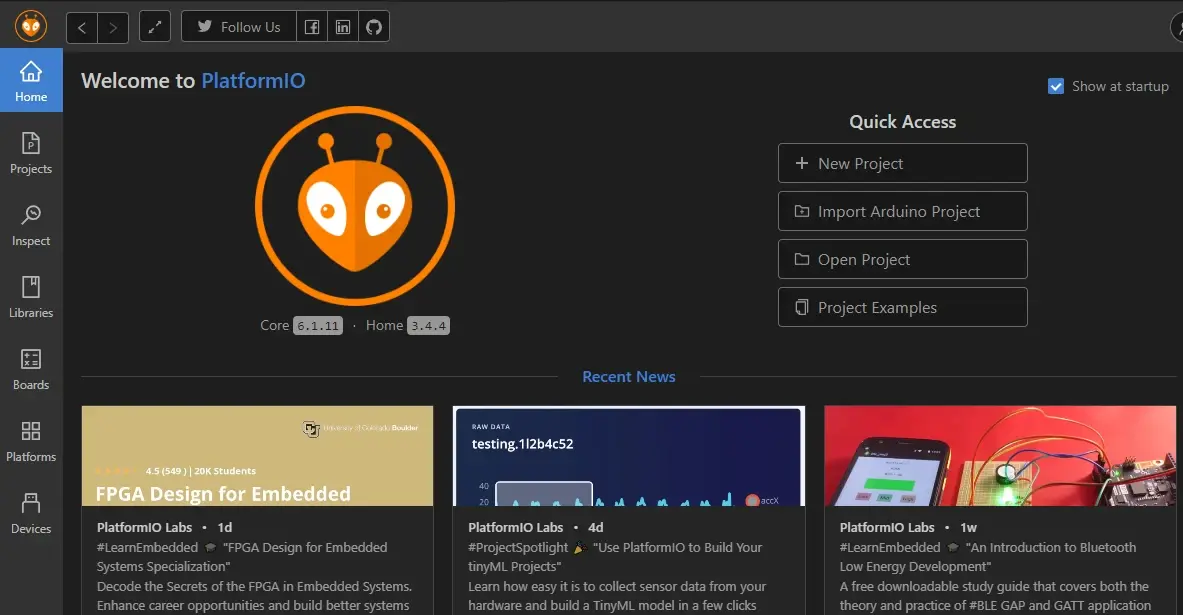Click the Quick Access heading
Viewport: 1183px width, 615px height.
[902, 121]
